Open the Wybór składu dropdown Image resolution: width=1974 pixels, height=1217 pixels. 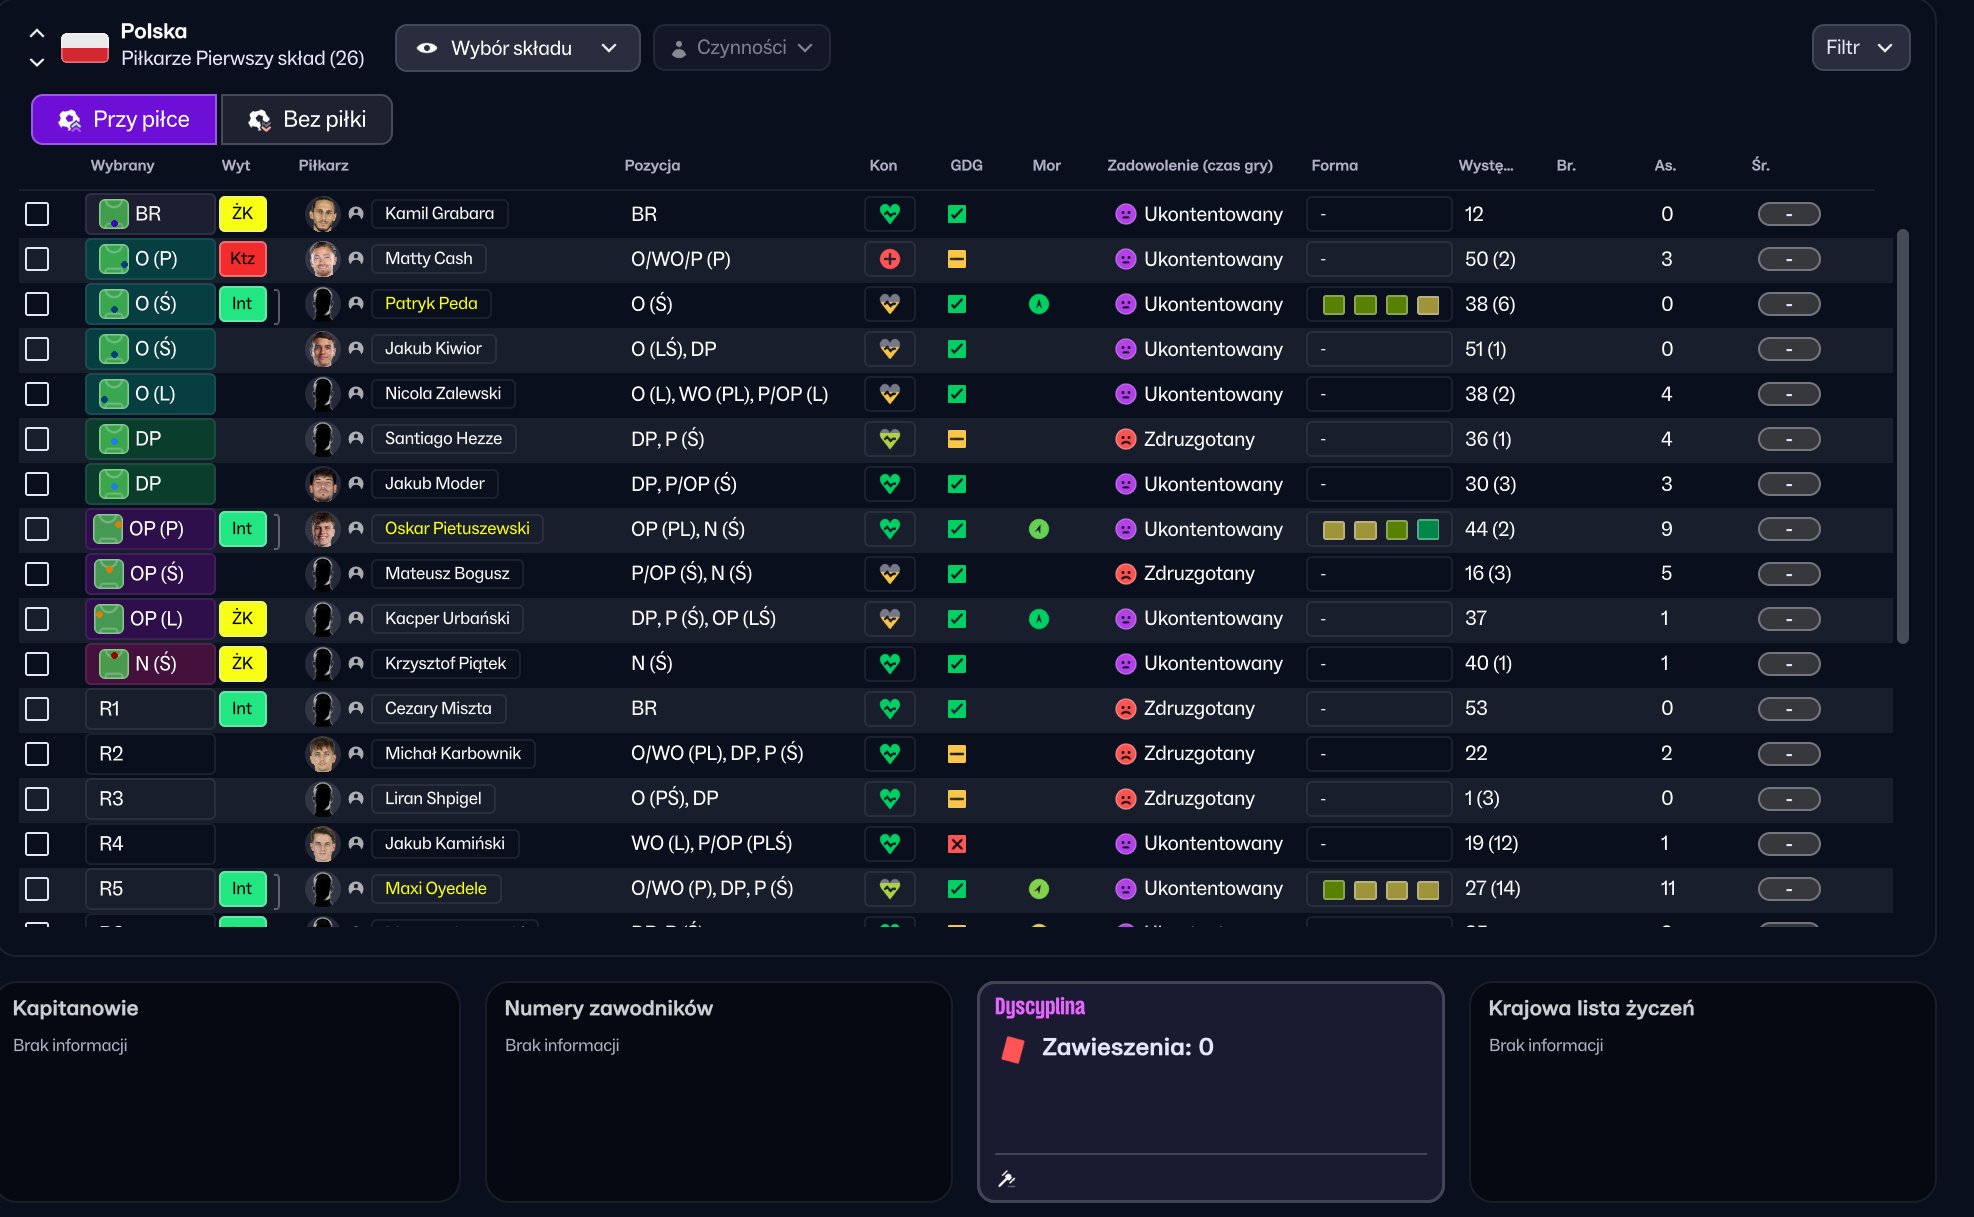tap(517, 48)
